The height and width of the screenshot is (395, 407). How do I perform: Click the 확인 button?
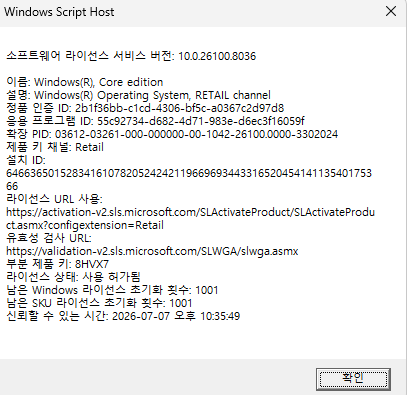click(x=353, y=379)
